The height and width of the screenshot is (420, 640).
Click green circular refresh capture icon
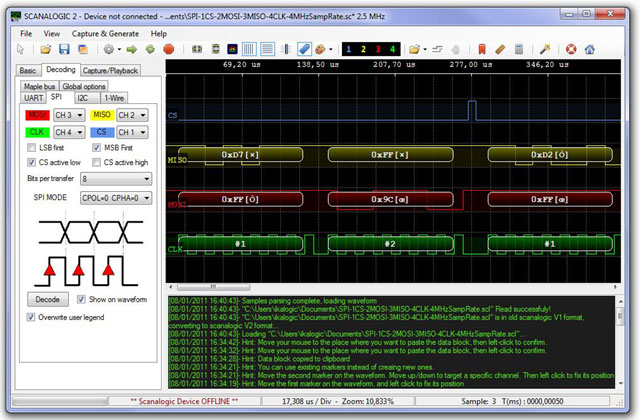[150, 49]
